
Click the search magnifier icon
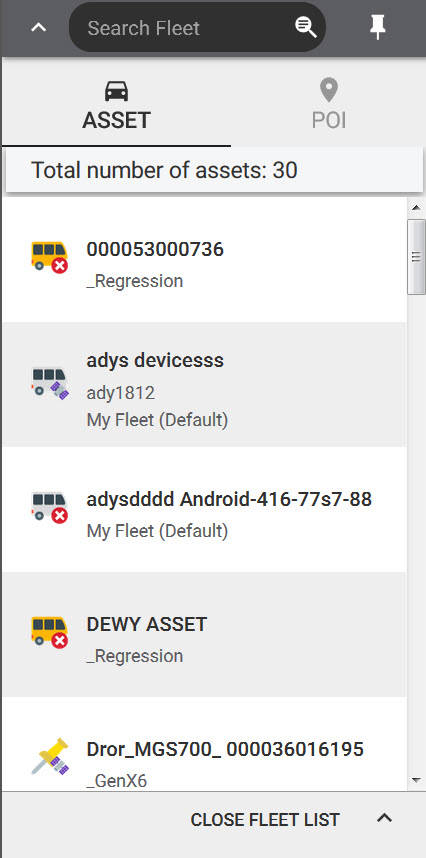pyautogui.click(x=306, y=27)
